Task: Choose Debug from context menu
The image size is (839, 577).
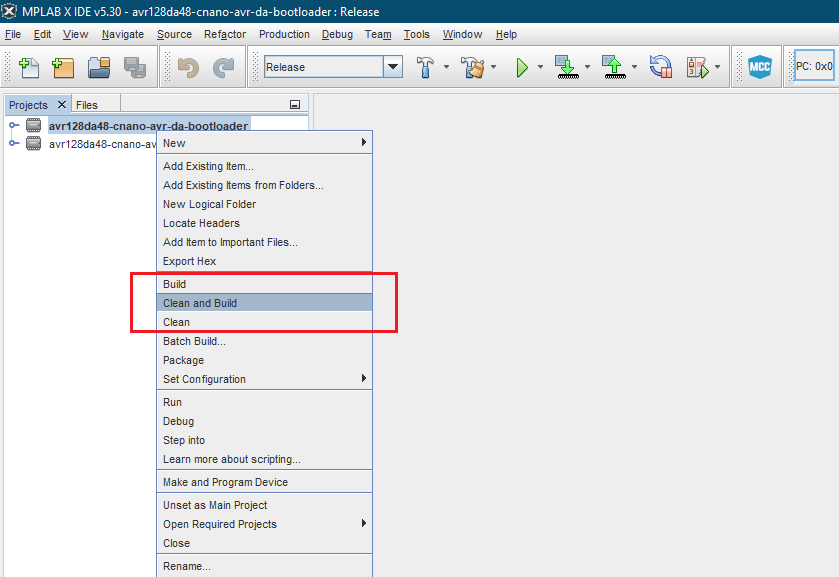Action: pyautogui.click(x=264, y=421)
